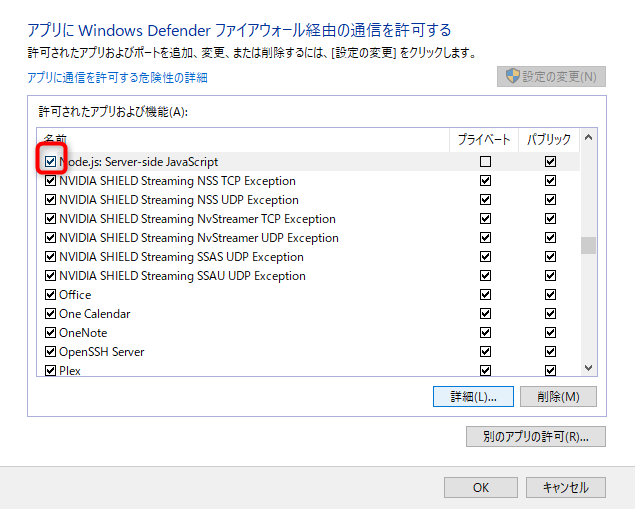635x509 pixels.
Task: Toggle Public for NSS TCP Exception
Action: [550, 181]
